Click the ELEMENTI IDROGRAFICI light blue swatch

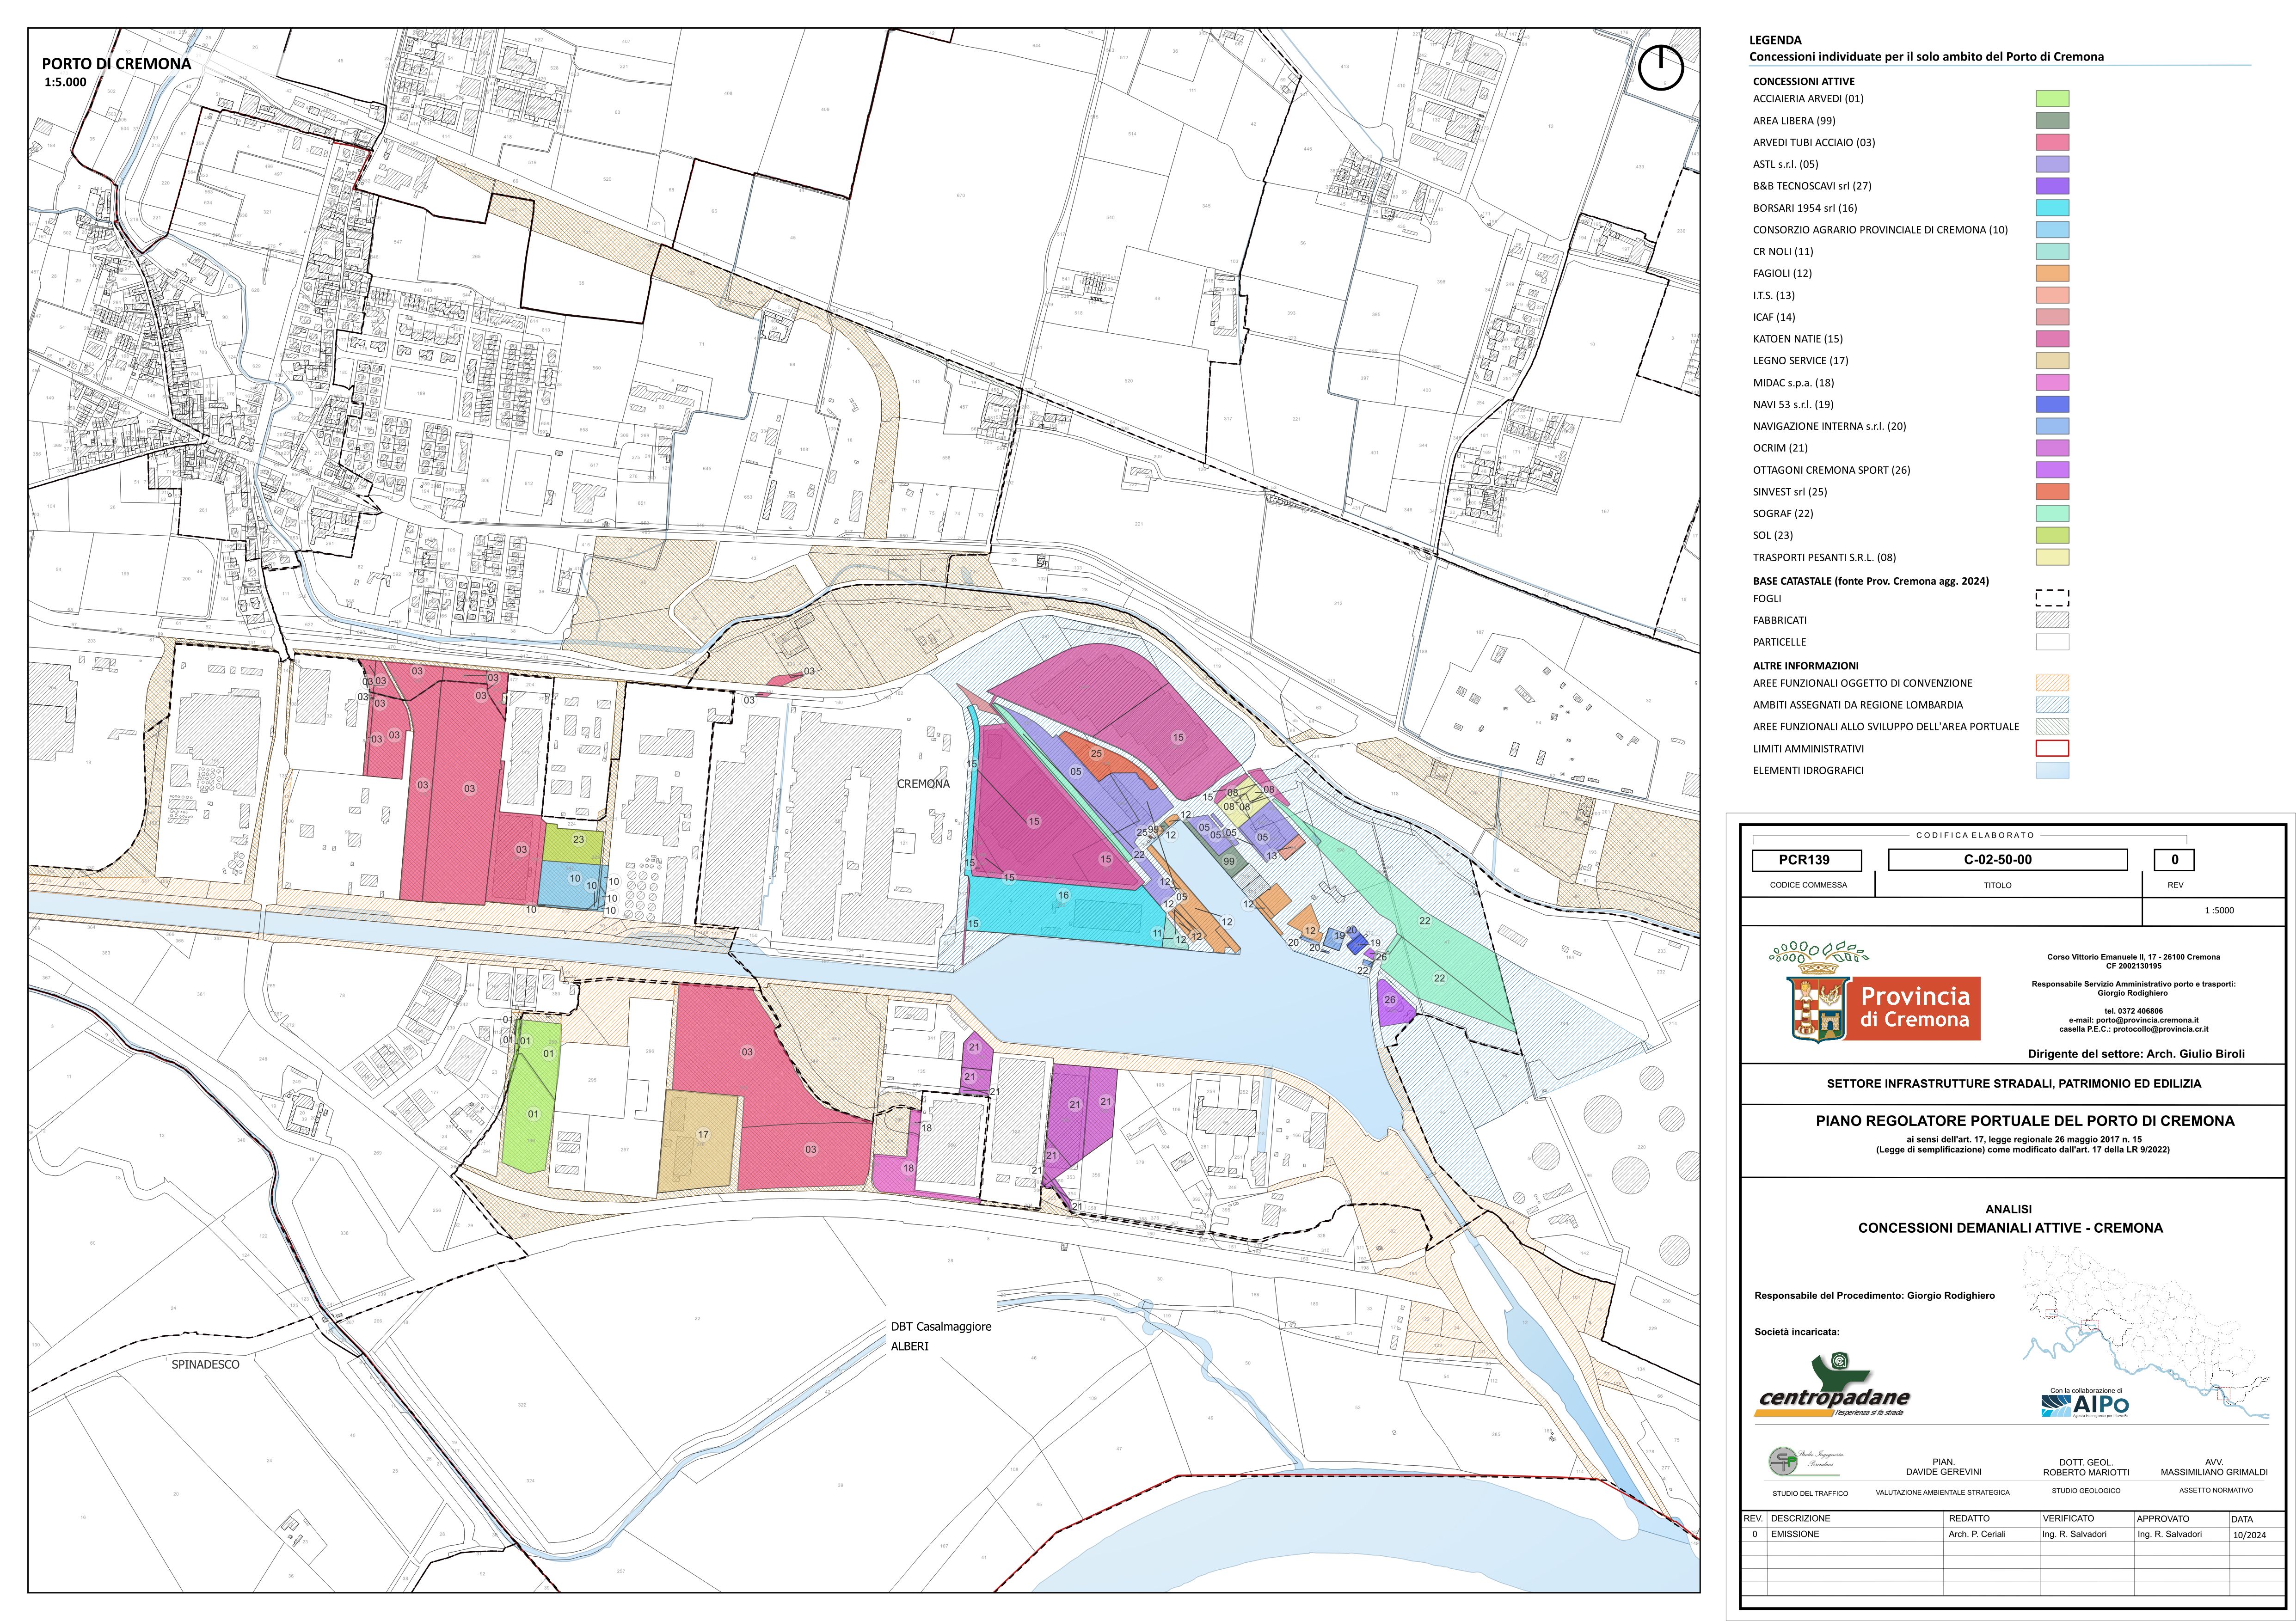tap(2052, 770)
